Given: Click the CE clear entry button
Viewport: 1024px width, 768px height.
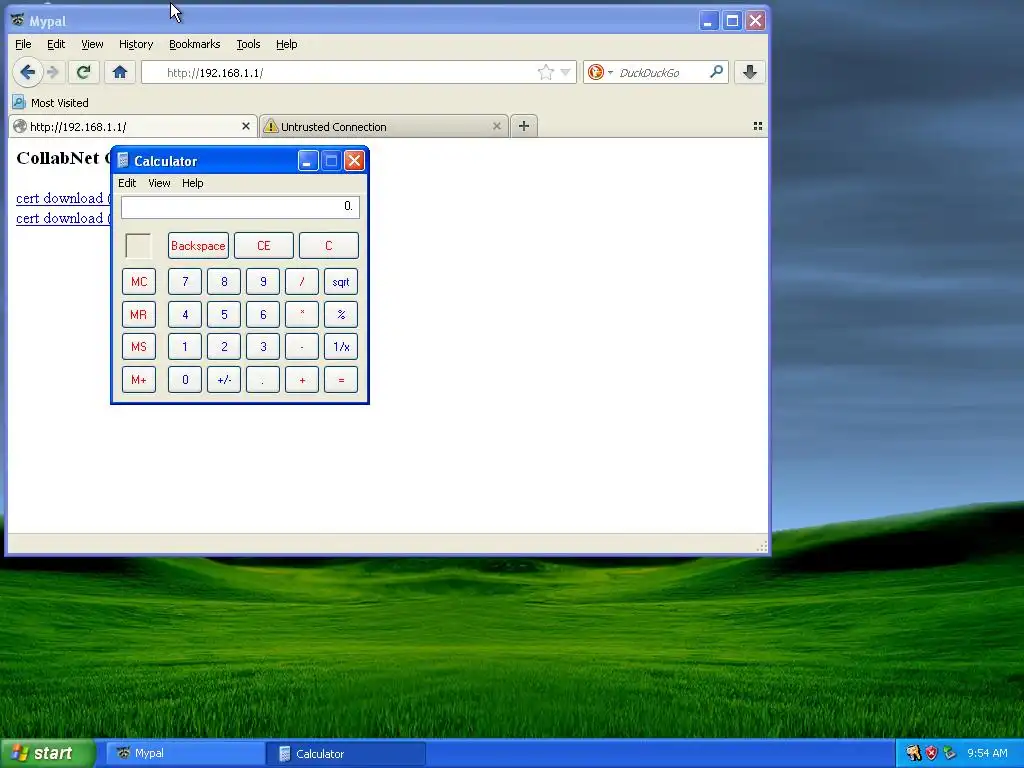Looking at the screenshot, I should tap(264, 246).
